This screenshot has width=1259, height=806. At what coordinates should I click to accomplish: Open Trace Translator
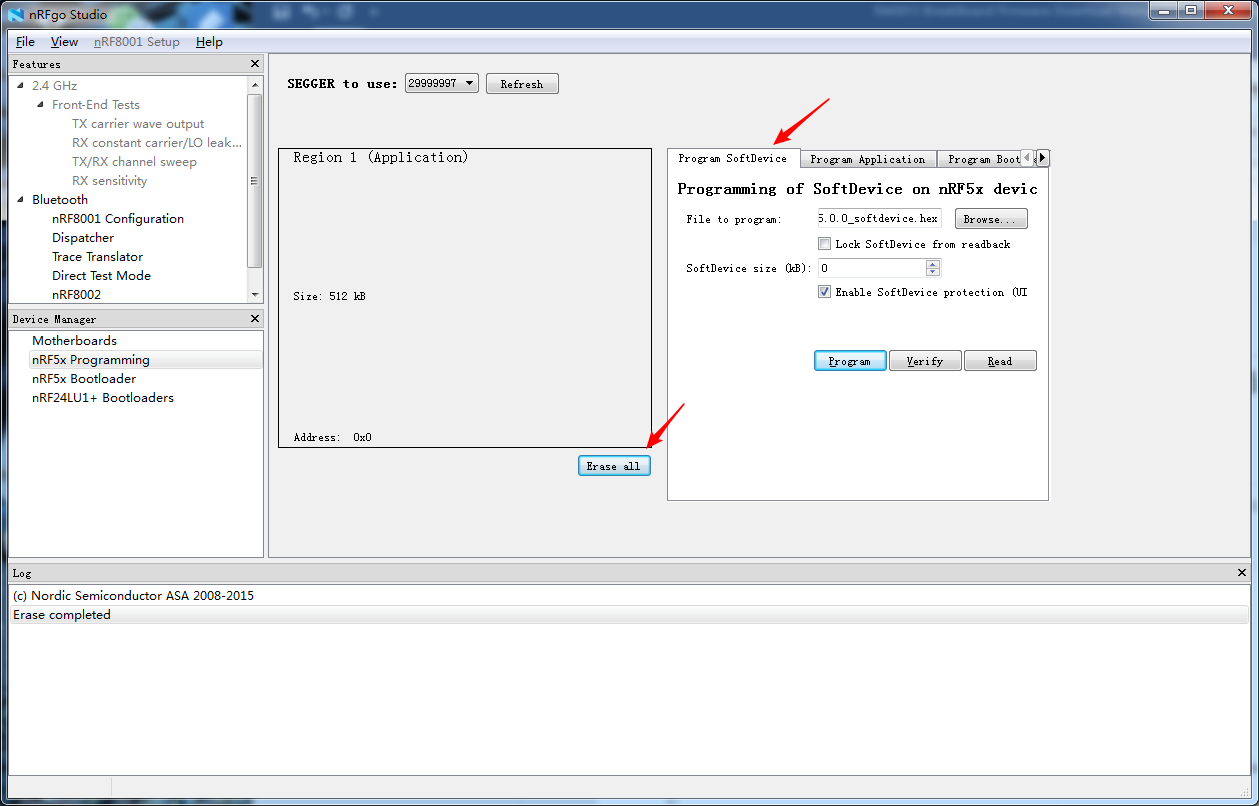coord(97,257)
